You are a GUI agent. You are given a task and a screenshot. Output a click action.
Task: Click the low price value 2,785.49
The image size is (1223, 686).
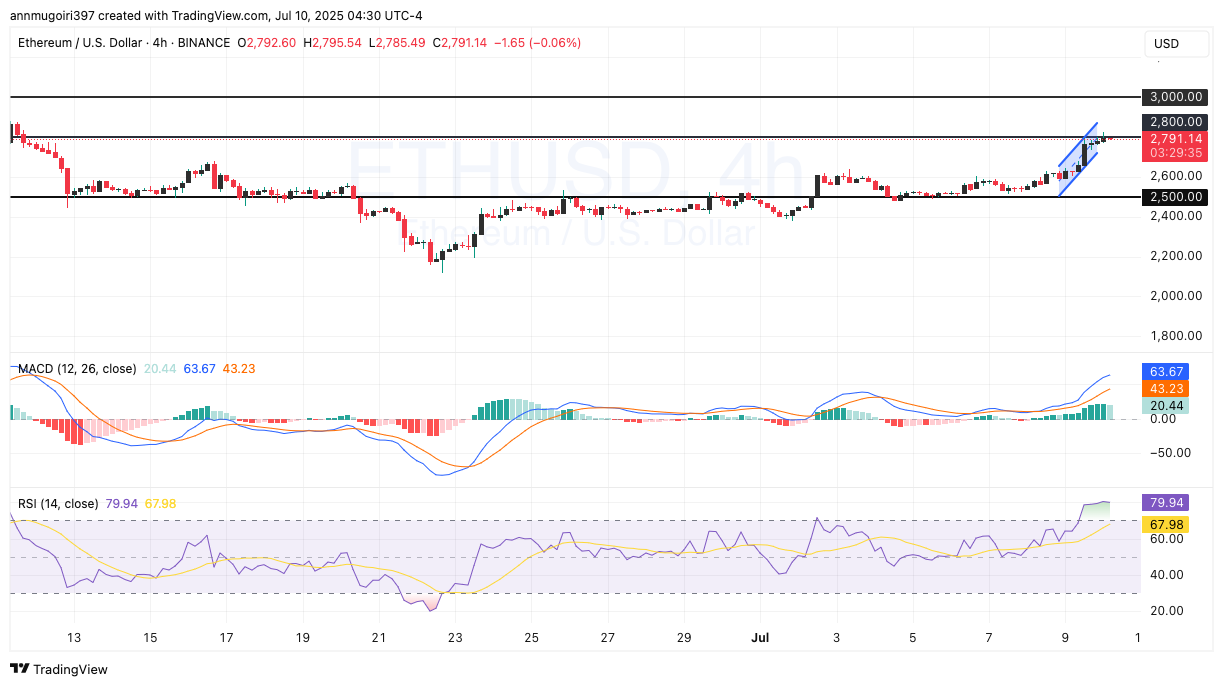point(400,43)
